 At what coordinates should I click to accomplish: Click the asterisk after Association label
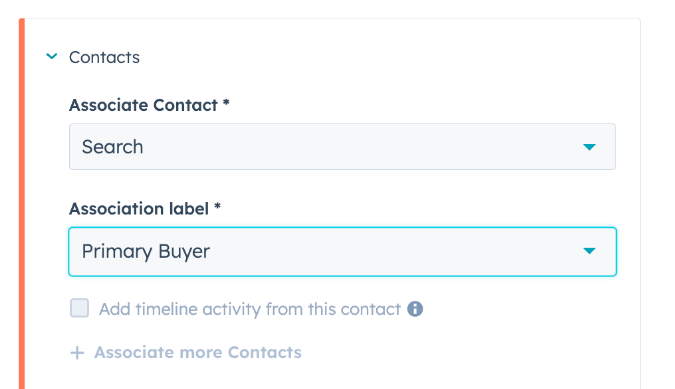coord(217,207)
